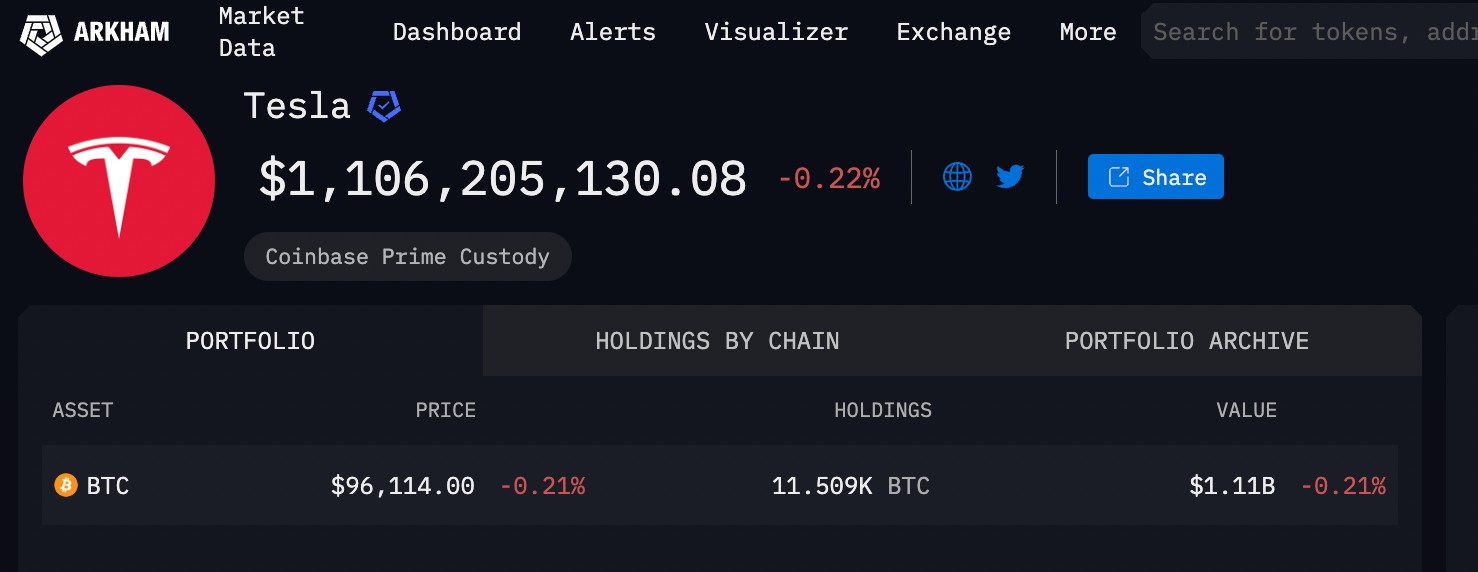Sort by the Value column header
This screenshot has height=572, width=1478.
coord(1246,410)
